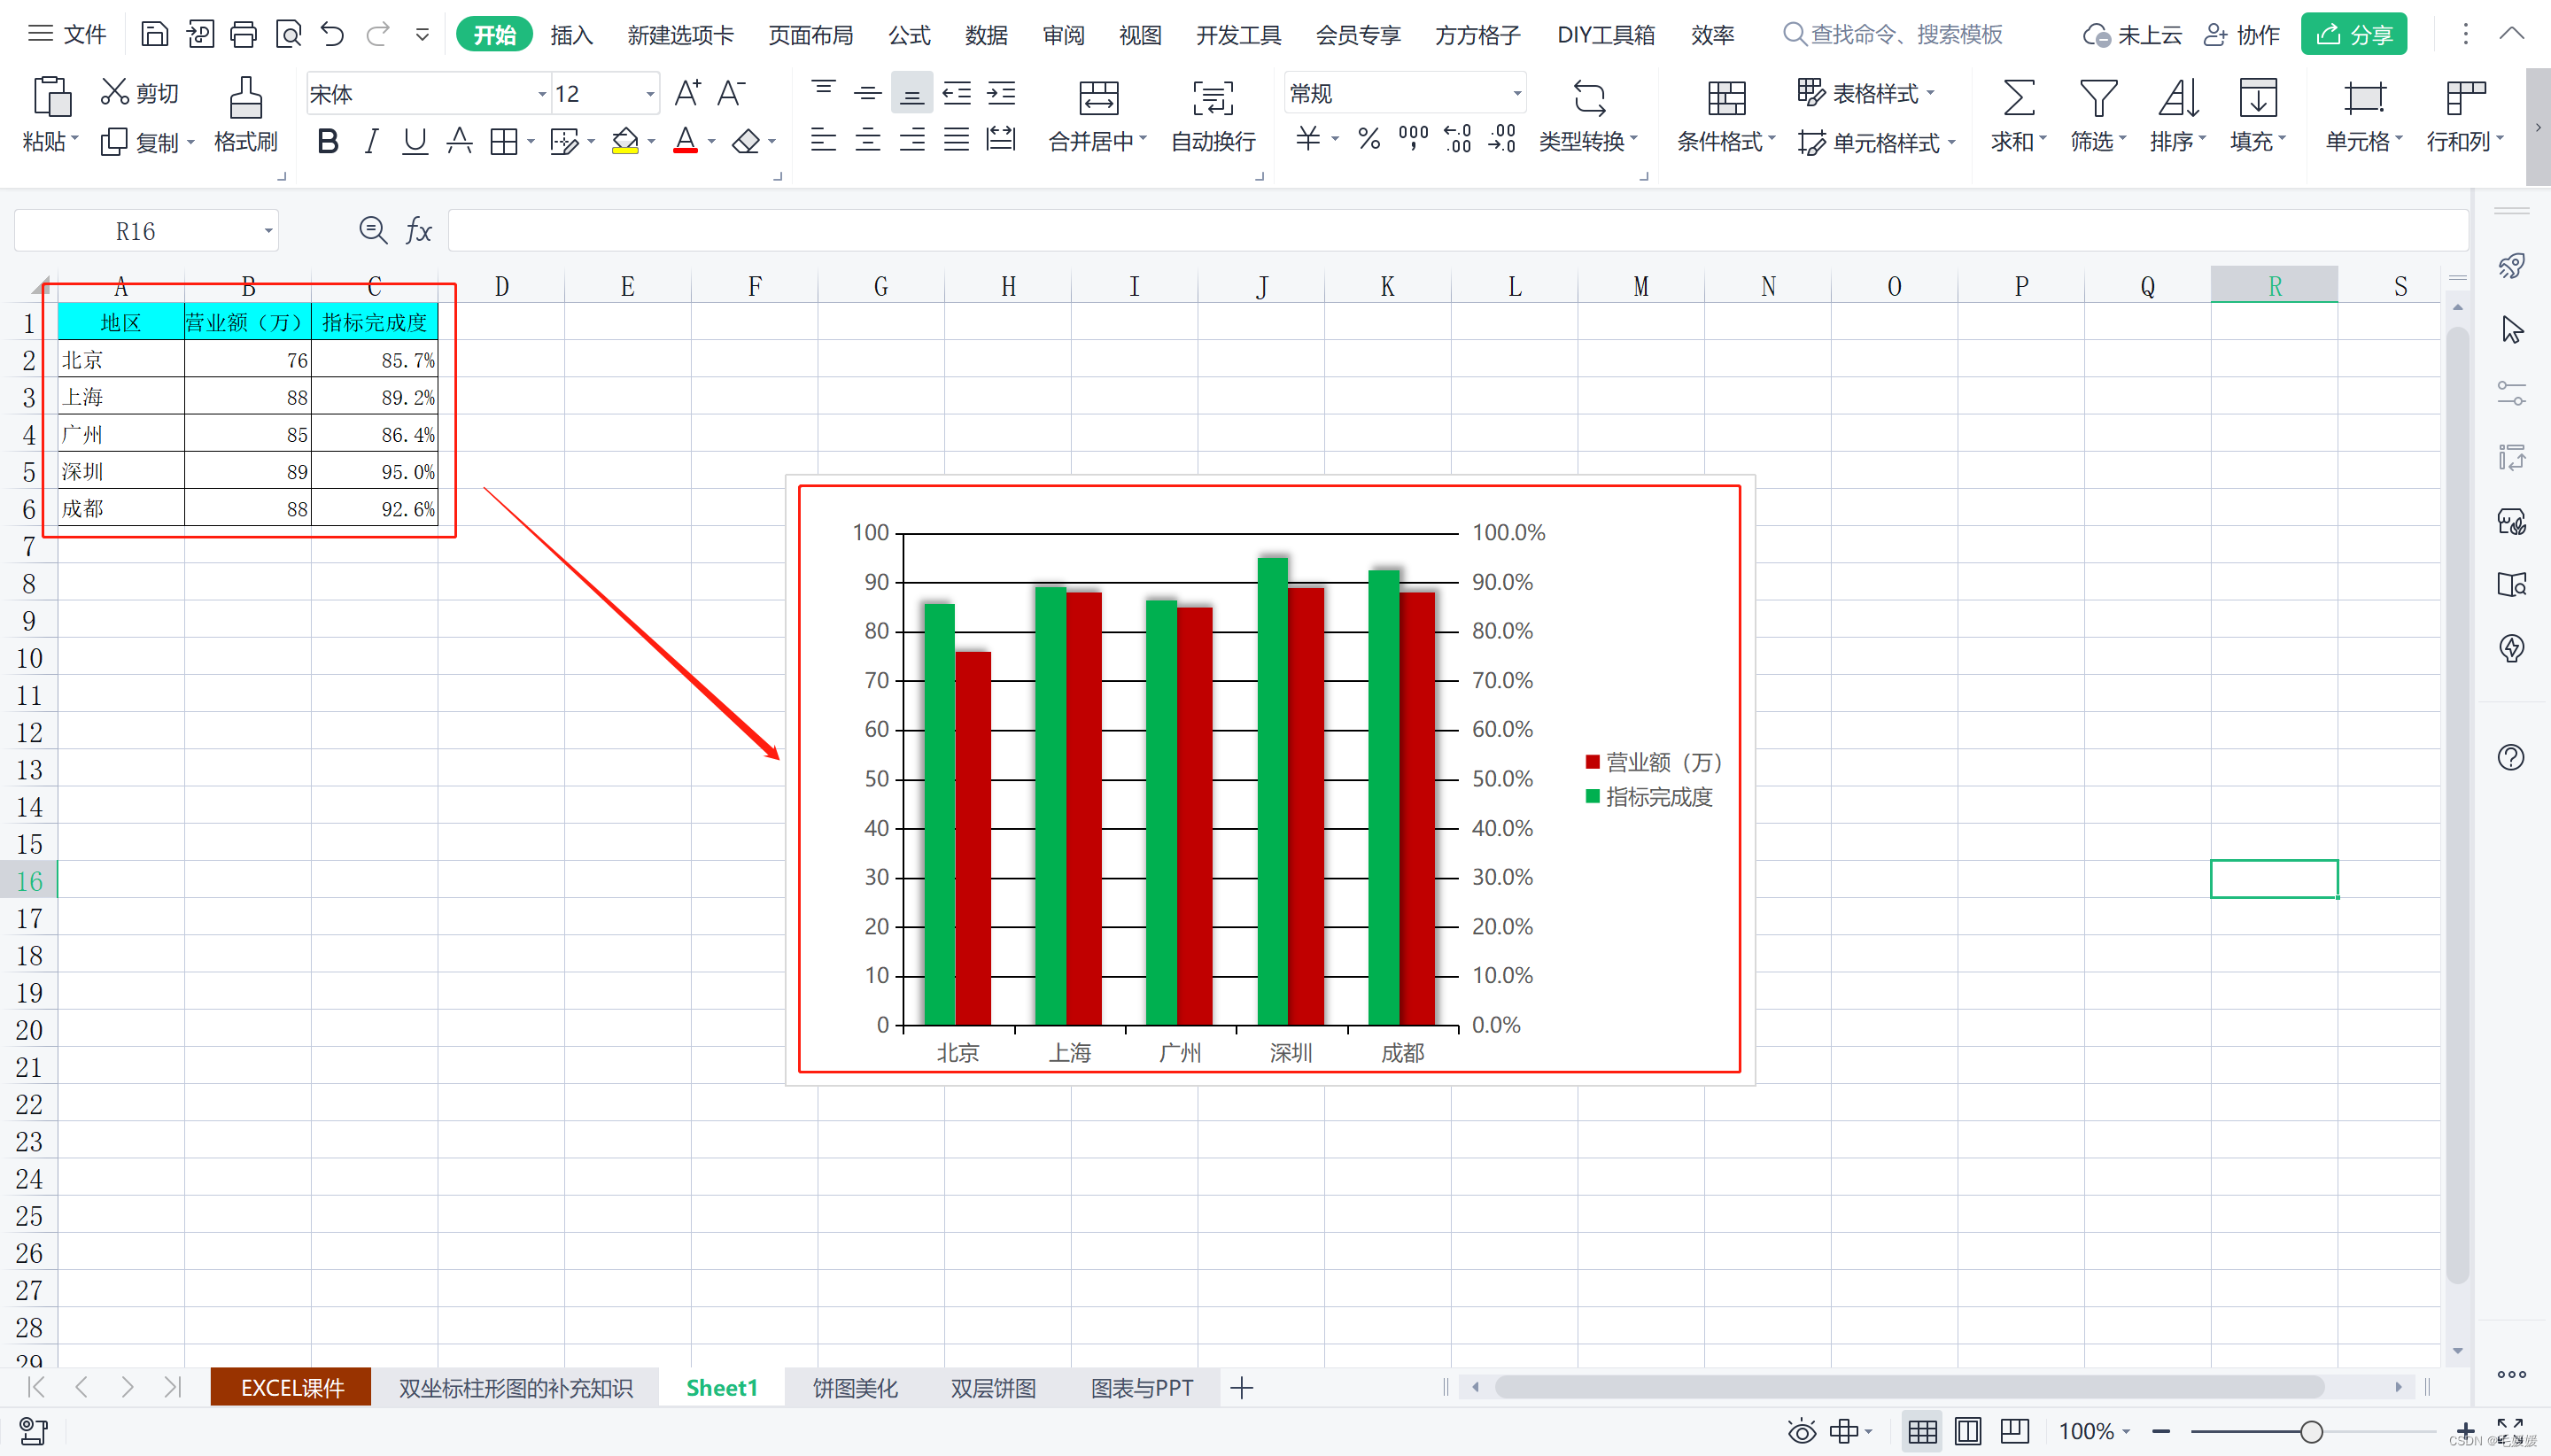Open the Name Box dropdown showing R16
This screenshot has height=1456, width=2551.
(x=268, y=231)
